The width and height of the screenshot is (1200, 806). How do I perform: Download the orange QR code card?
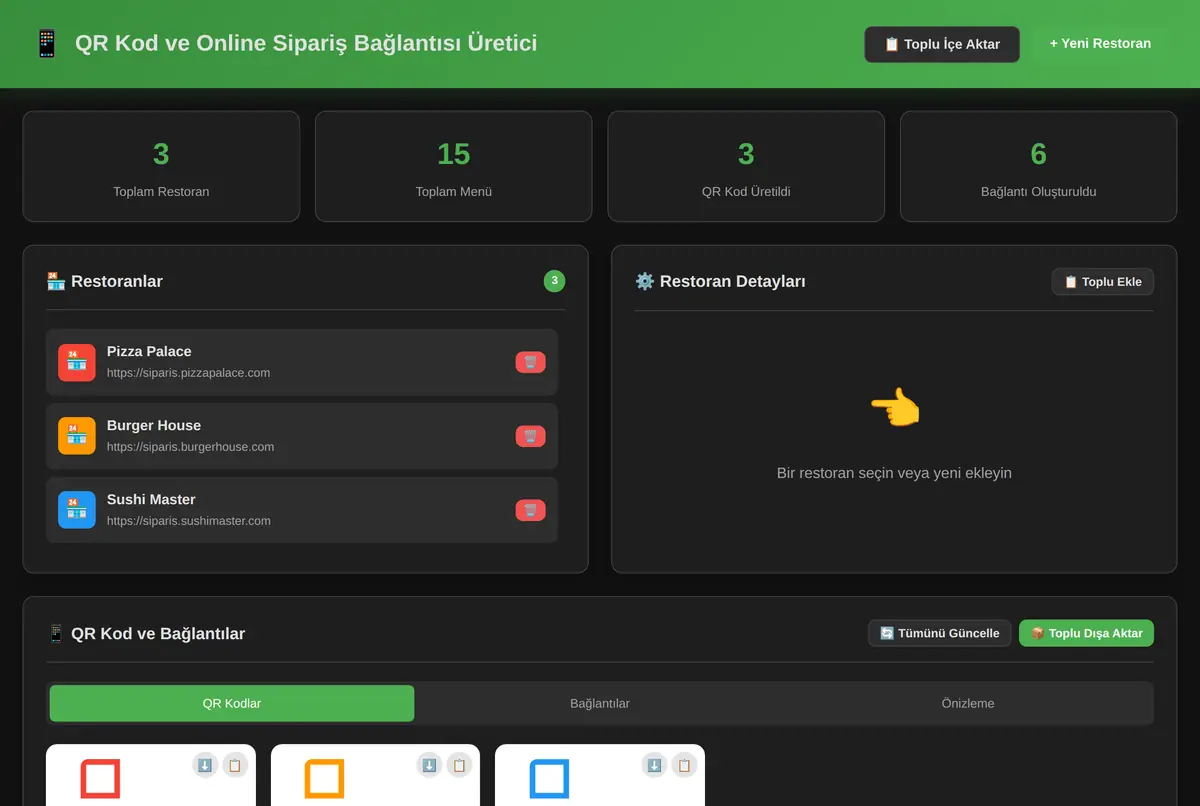[x=429, y=765]
